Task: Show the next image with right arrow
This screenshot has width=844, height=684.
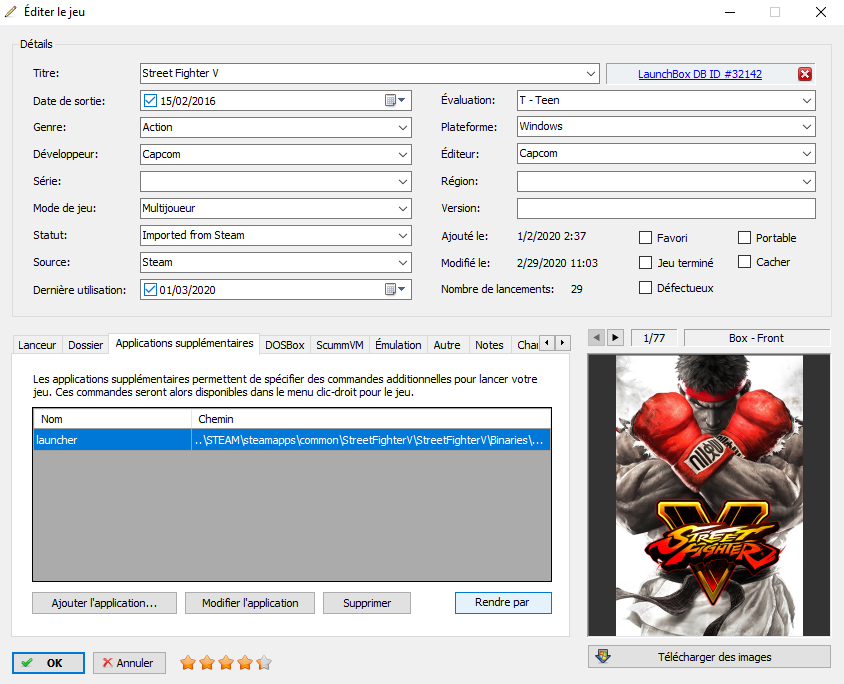Action: point(615,338)
